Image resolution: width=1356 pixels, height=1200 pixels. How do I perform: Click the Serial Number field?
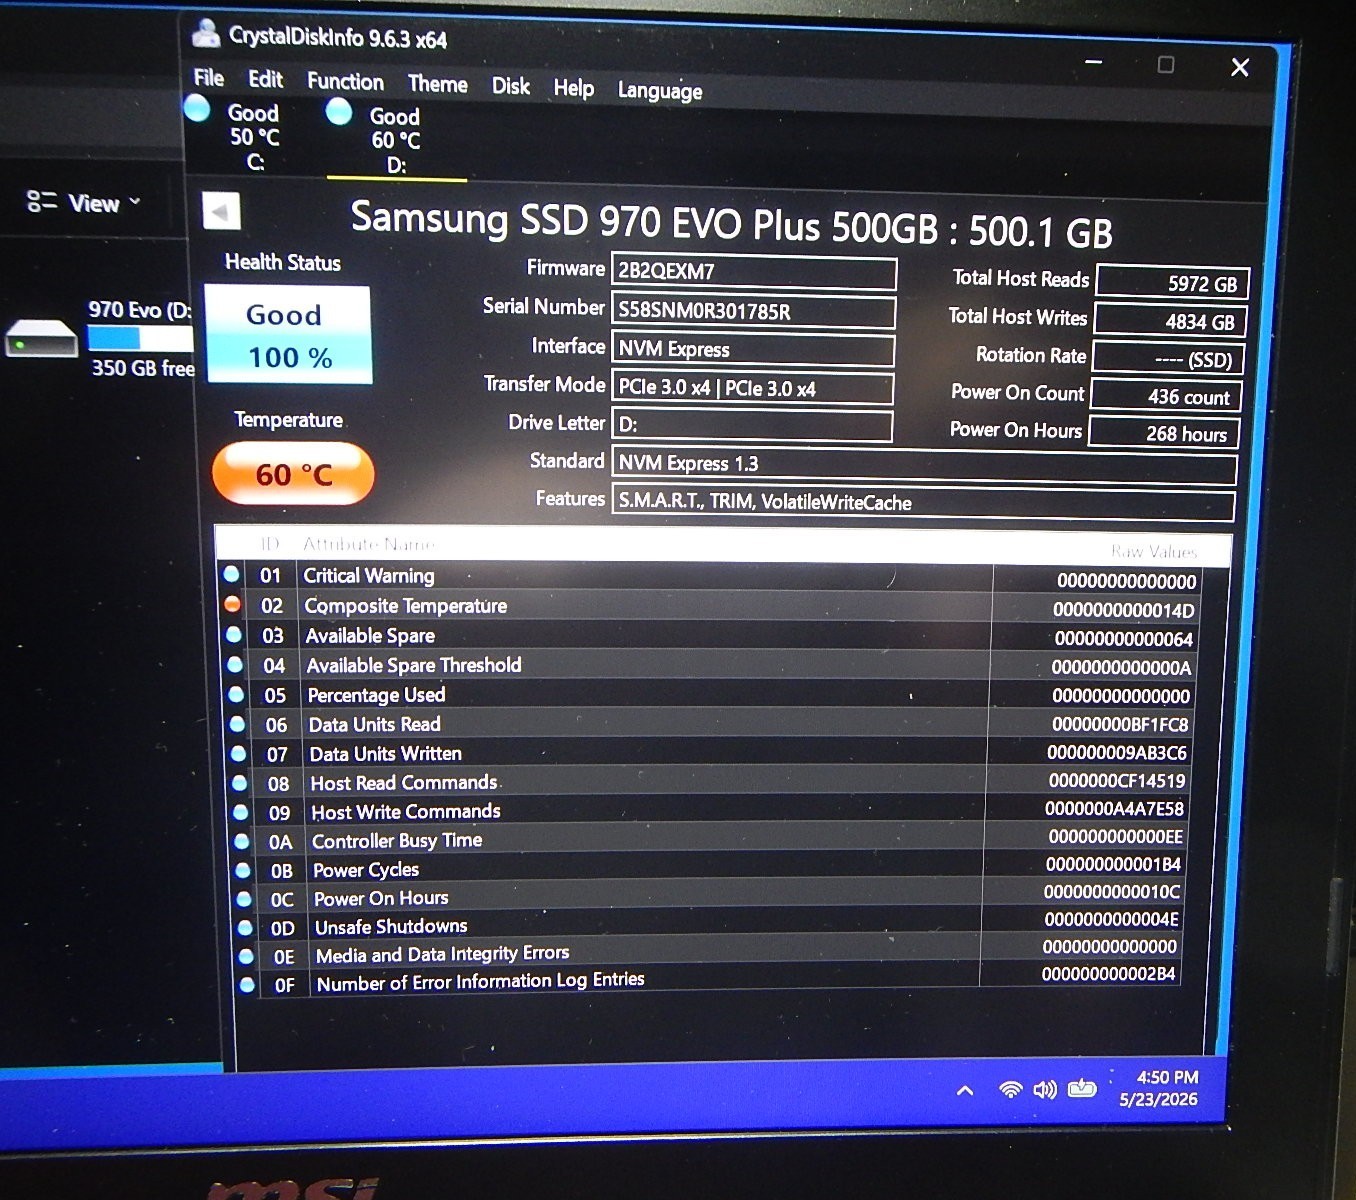[x=753, y=311]
